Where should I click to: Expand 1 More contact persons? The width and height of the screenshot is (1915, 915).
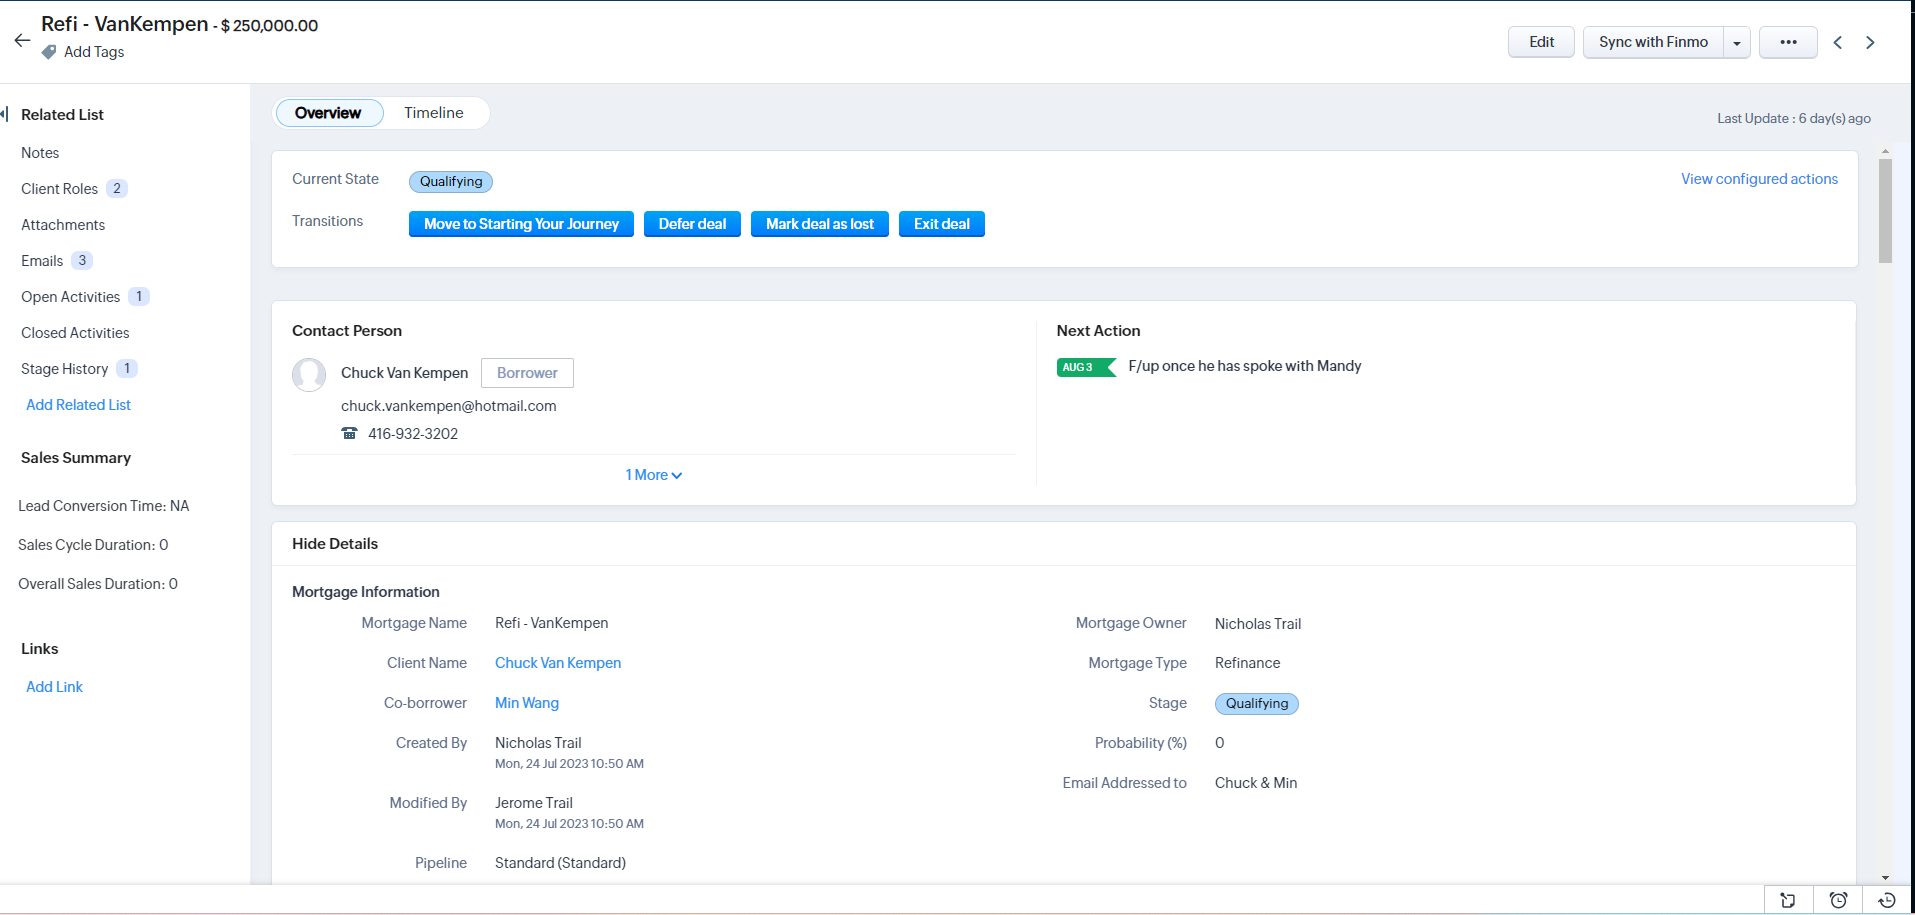coord(653,475)
